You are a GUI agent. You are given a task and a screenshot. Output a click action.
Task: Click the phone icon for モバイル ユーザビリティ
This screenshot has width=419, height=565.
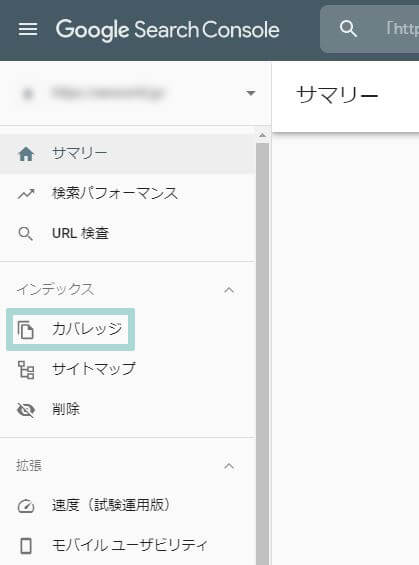click(x=26, y=546)
